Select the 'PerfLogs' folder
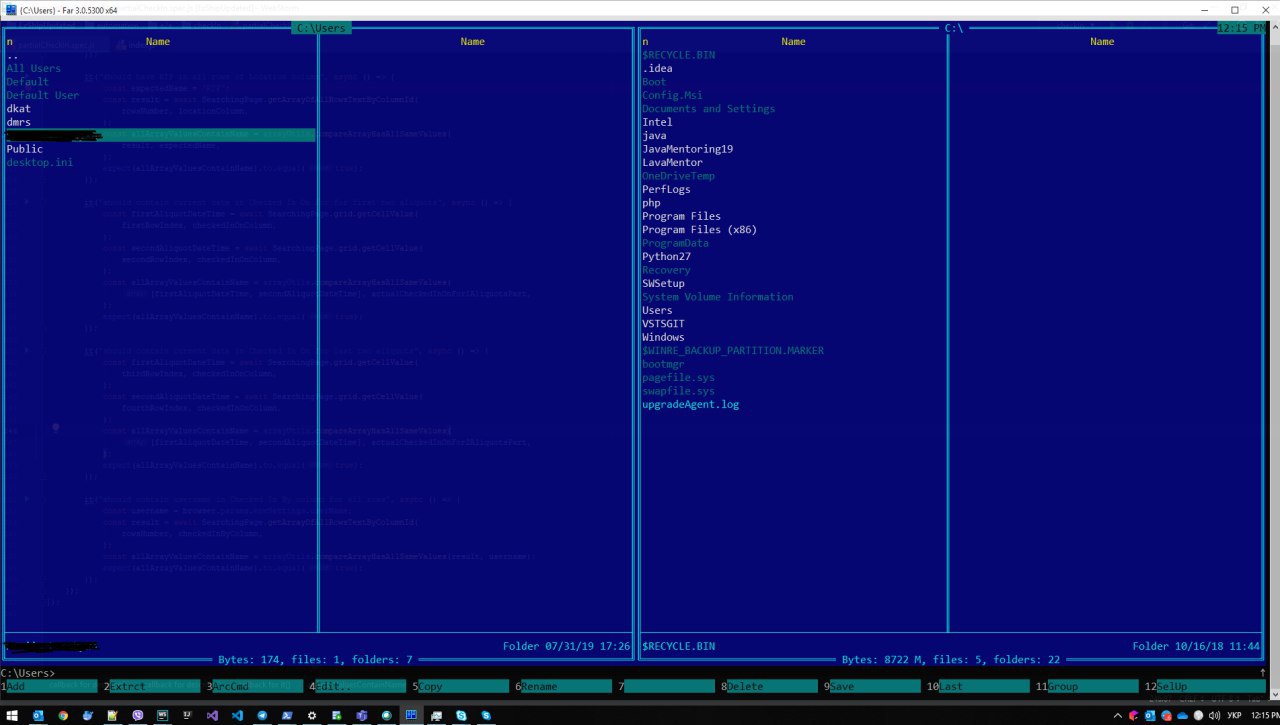This screenshot has width=1280, height=725. (666, 189)
